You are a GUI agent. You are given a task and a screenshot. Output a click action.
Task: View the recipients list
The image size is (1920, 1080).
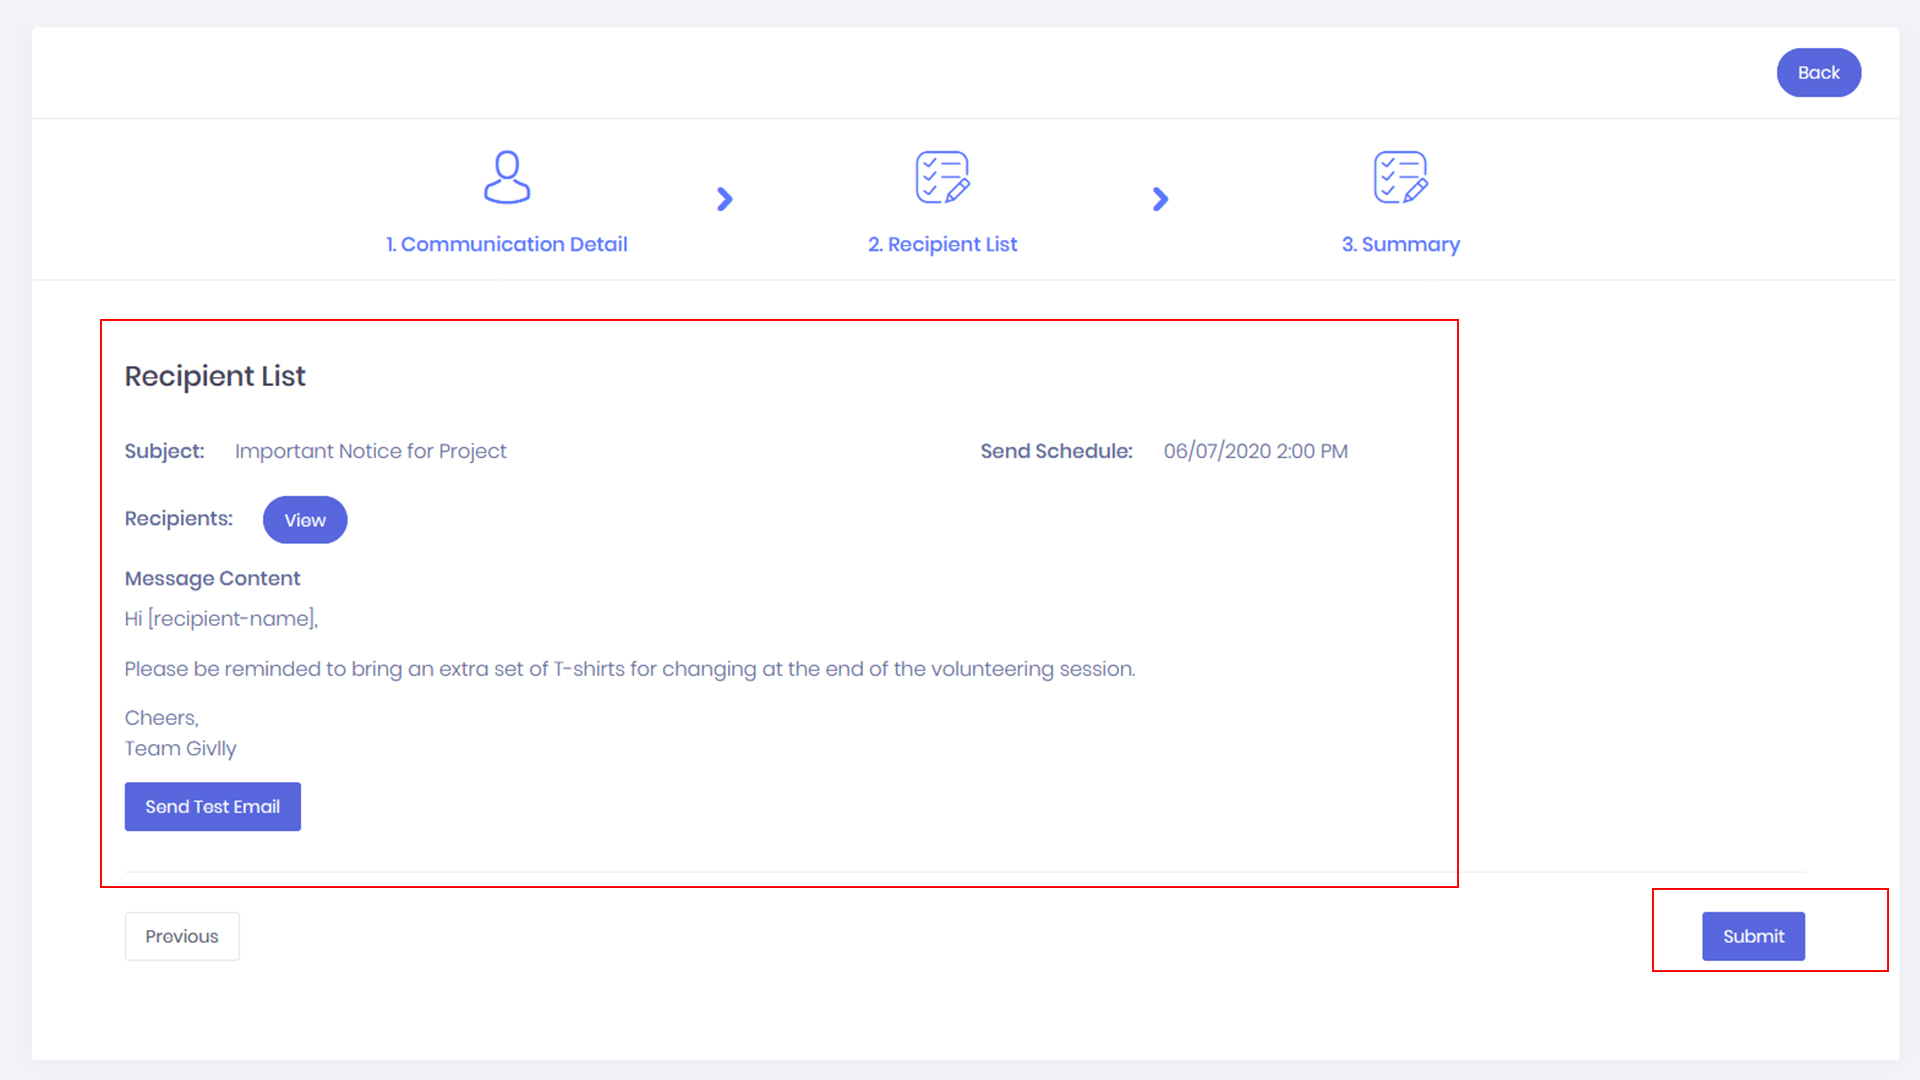click(x=305, y=520)
